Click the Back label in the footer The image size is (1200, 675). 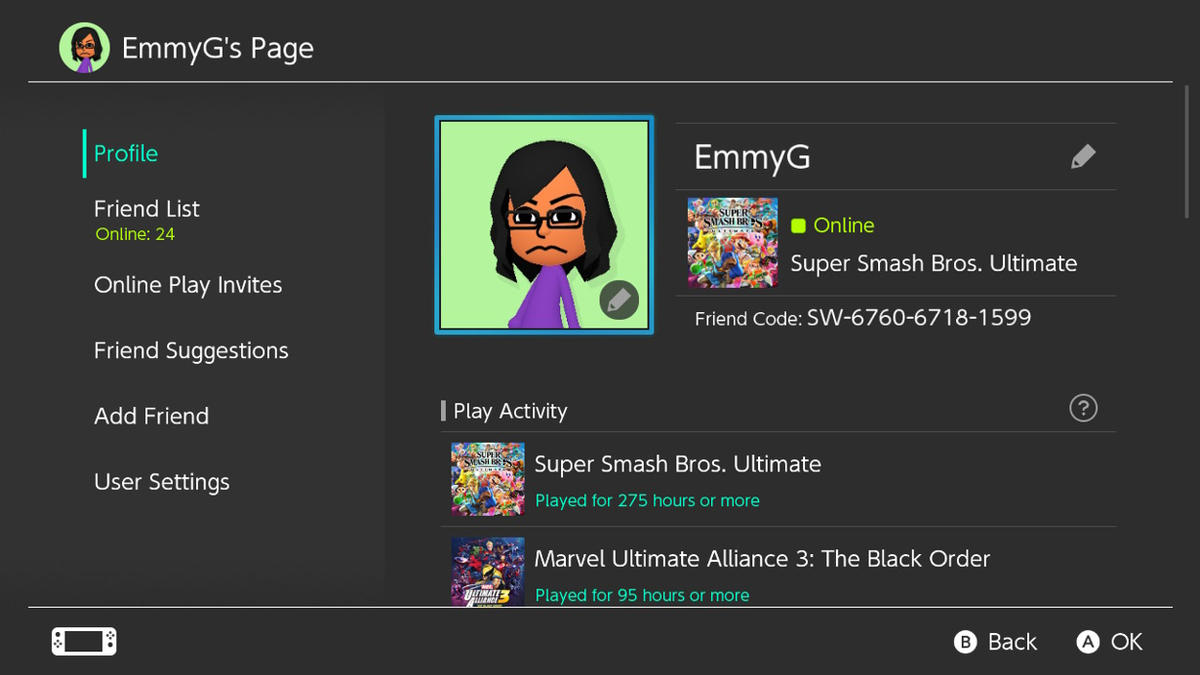(x=1012, y=642)
